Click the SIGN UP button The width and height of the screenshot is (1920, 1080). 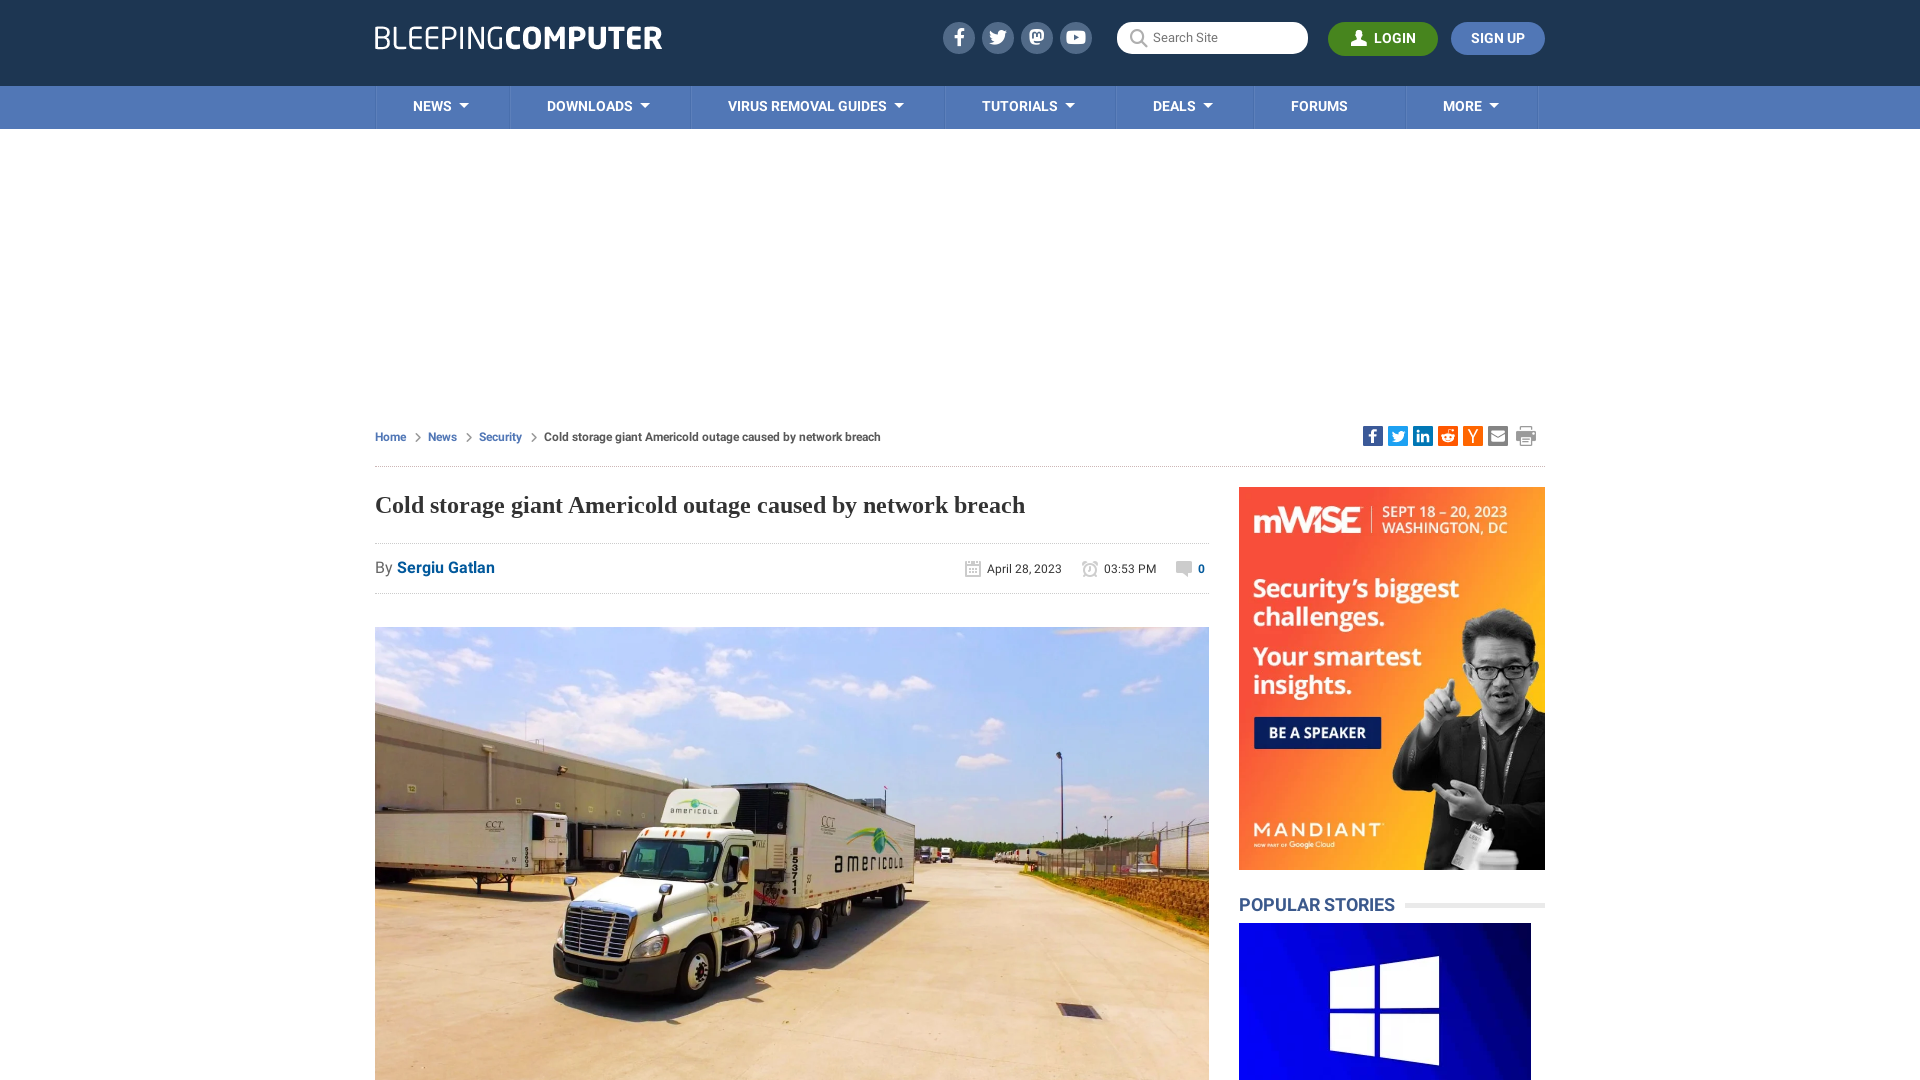click(x=1497, y=38)
